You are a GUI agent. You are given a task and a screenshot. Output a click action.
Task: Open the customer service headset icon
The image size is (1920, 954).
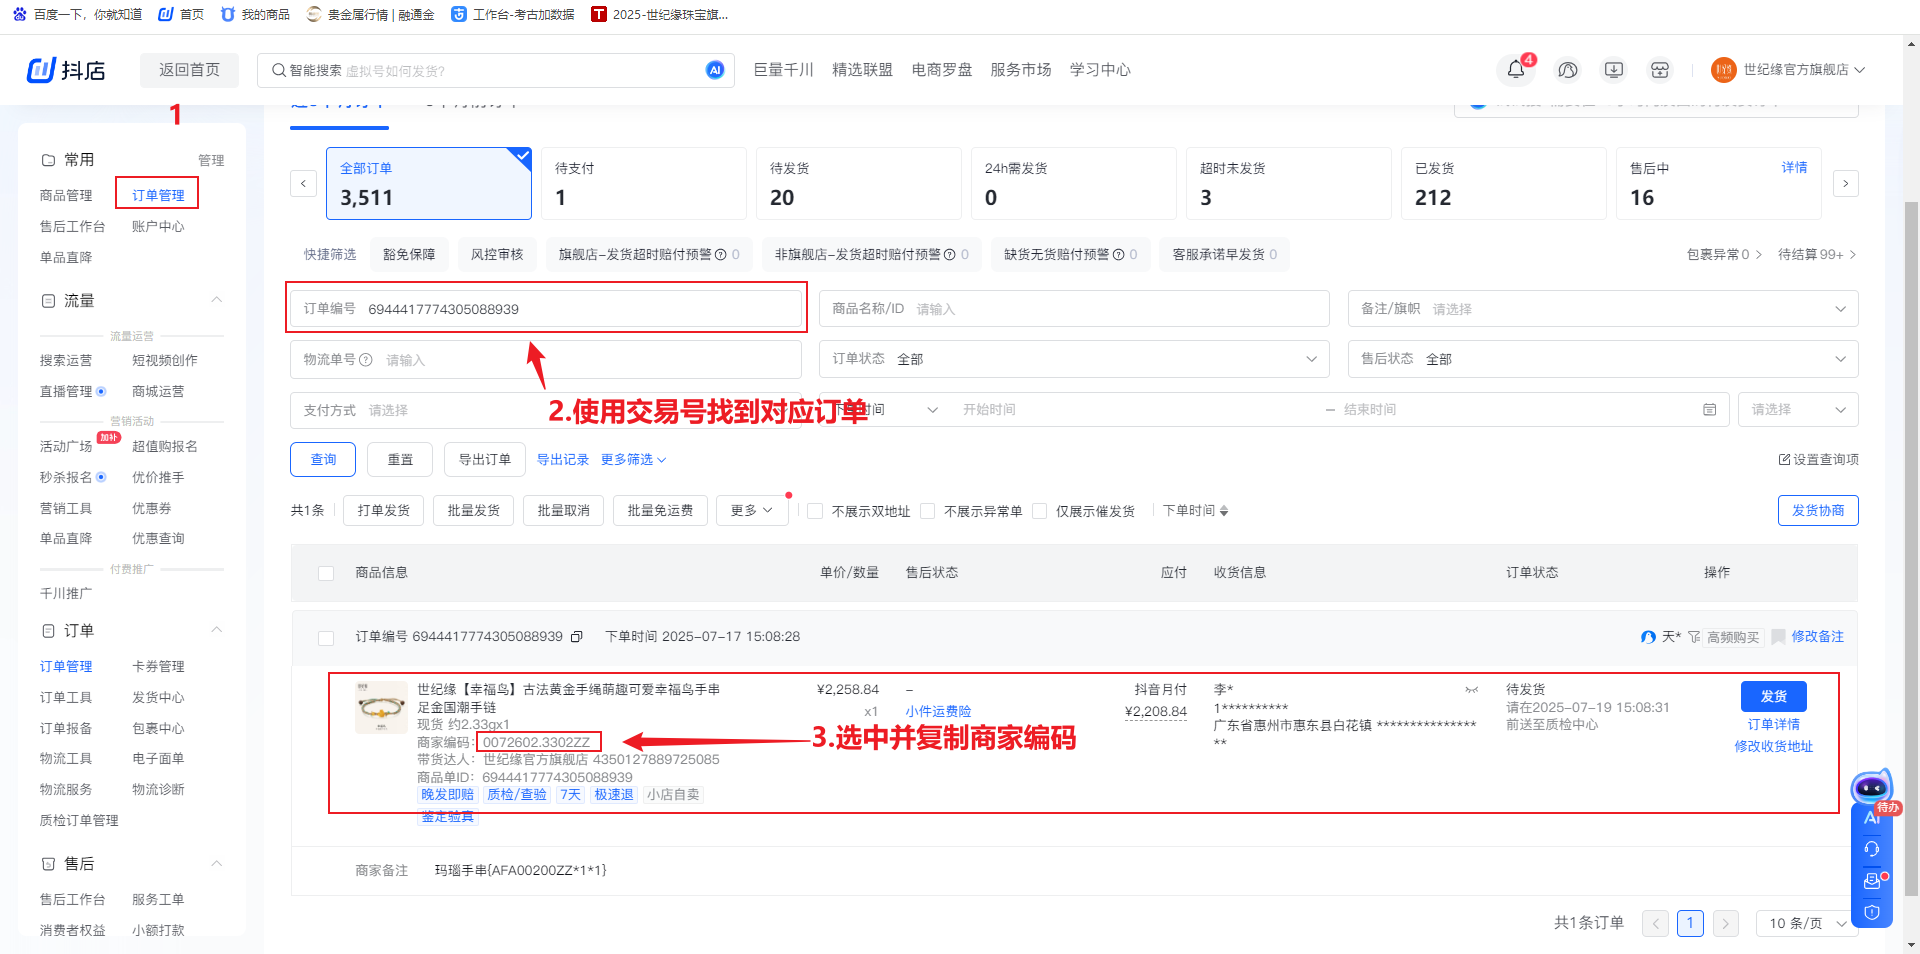click(1567, 70)
